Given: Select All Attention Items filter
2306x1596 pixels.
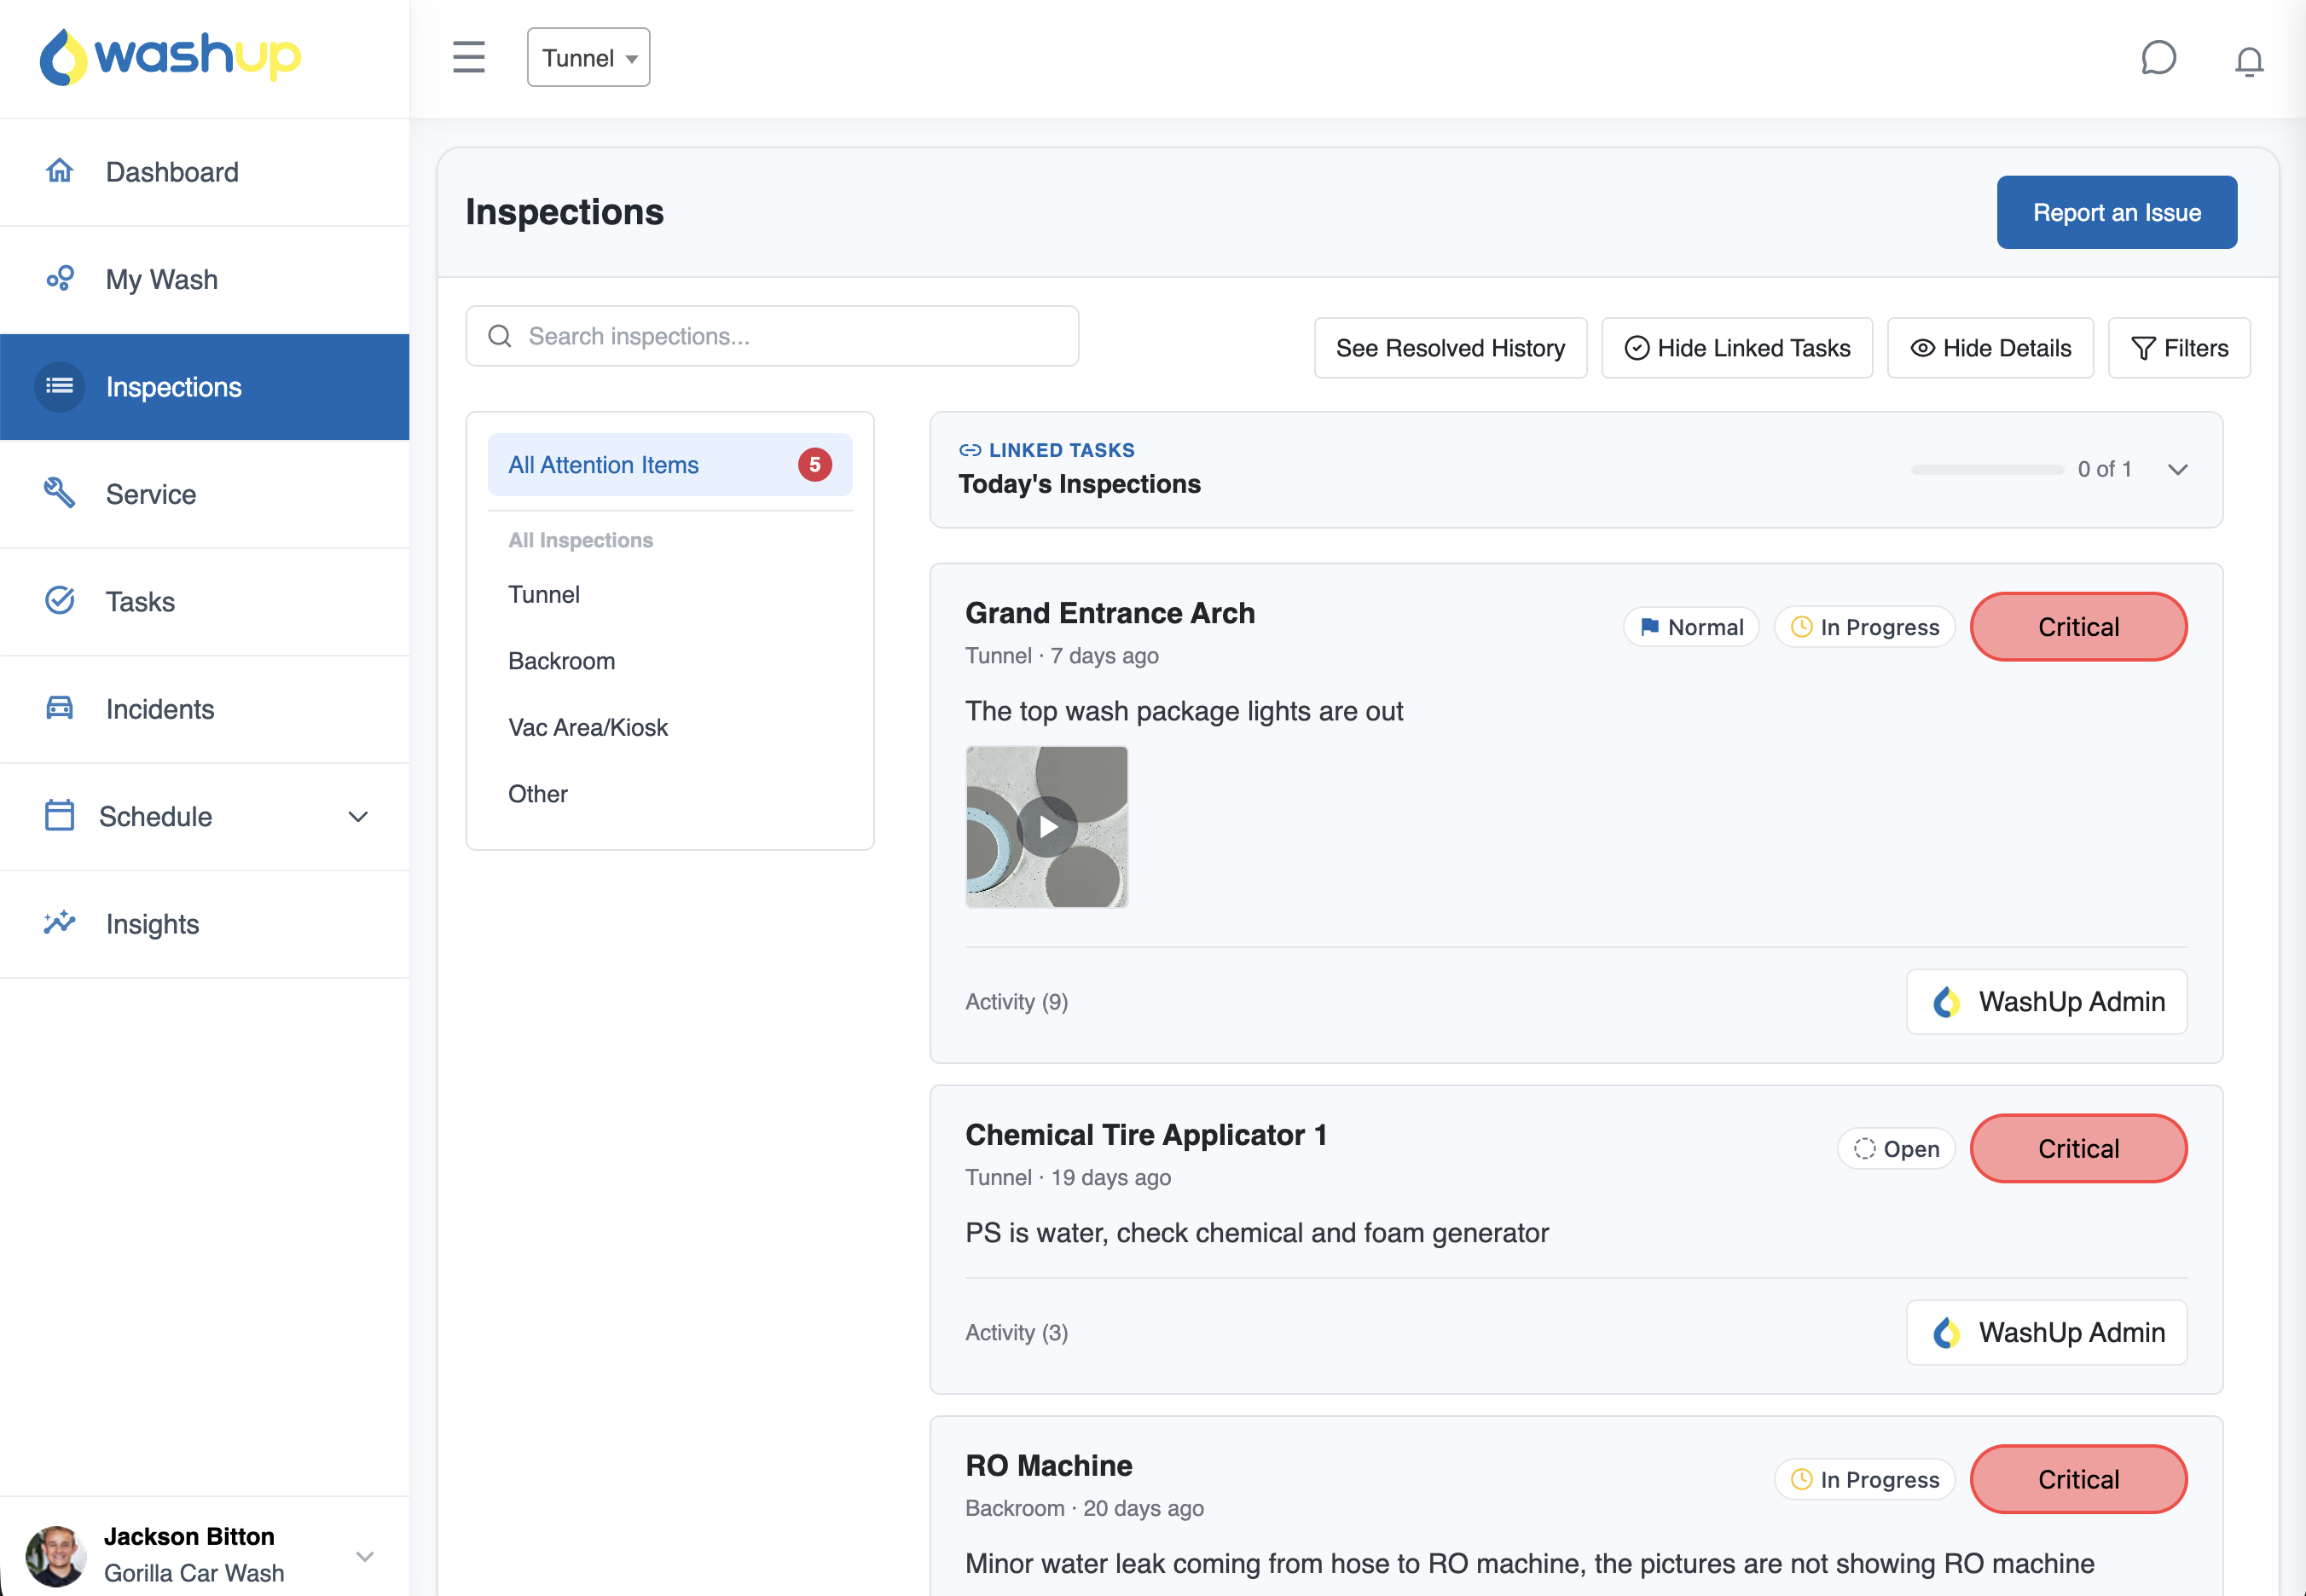Looking at the screenshot, I should pos(670,465).
